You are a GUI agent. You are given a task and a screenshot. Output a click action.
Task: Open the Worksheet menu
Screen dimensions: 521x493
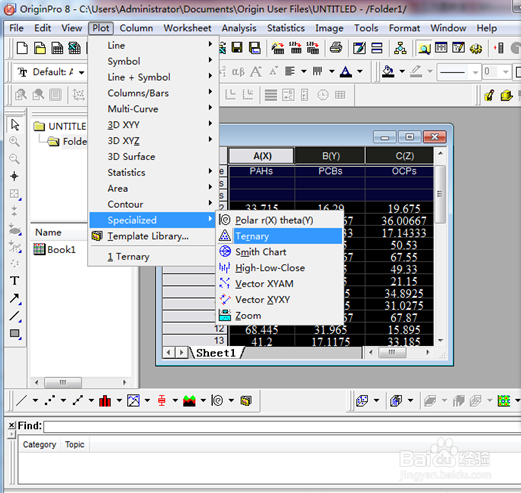[187, 28]
